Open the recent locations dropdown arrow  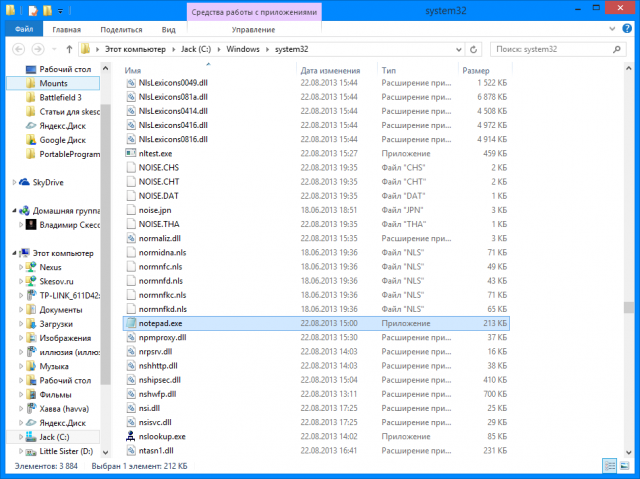coord(54,49)
